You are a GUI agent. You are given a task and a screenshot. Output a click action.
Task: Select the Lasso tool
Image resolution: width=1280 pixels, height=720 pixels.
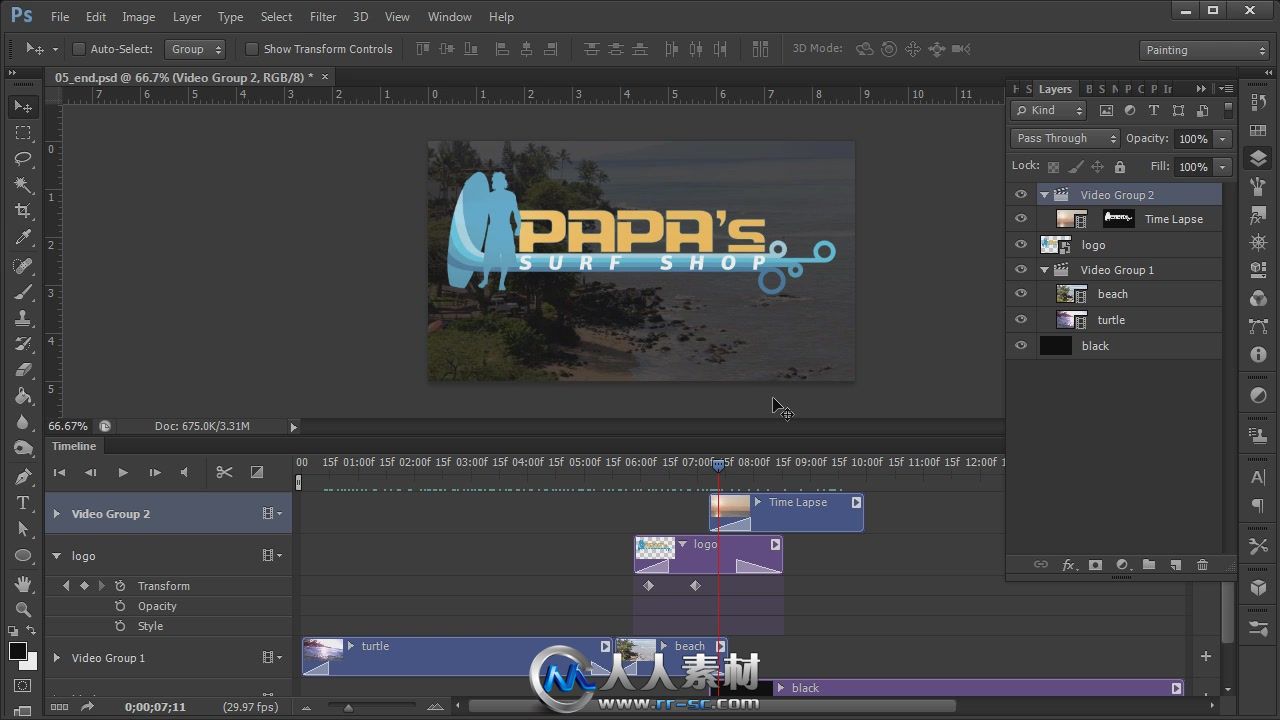point(23,158)
